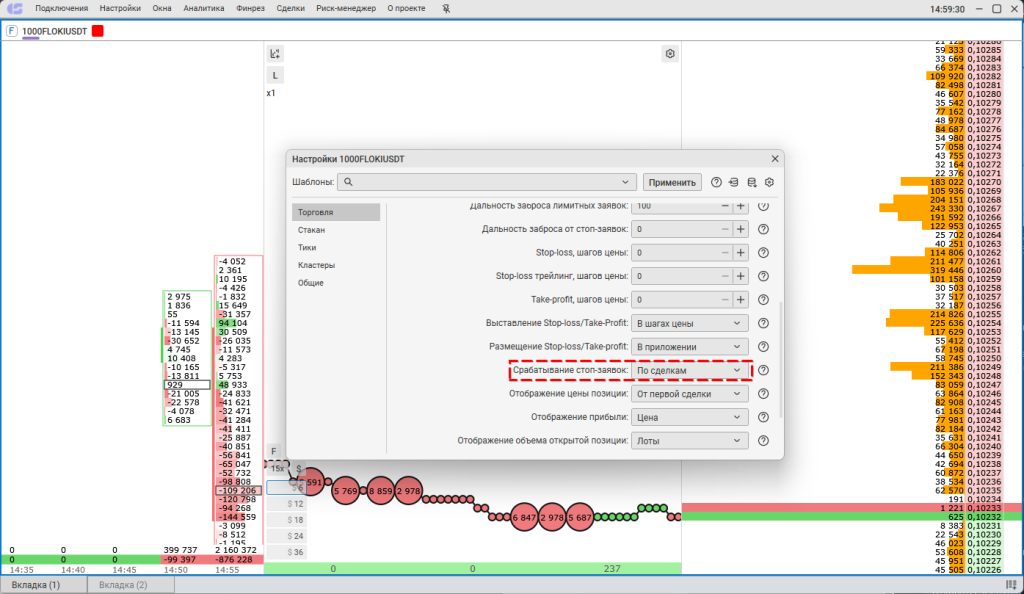Viewport: 1024px width, 594px height.
Task: Open Срабатывание стоп-заявок dropdown
Action: tap(690, 370)
